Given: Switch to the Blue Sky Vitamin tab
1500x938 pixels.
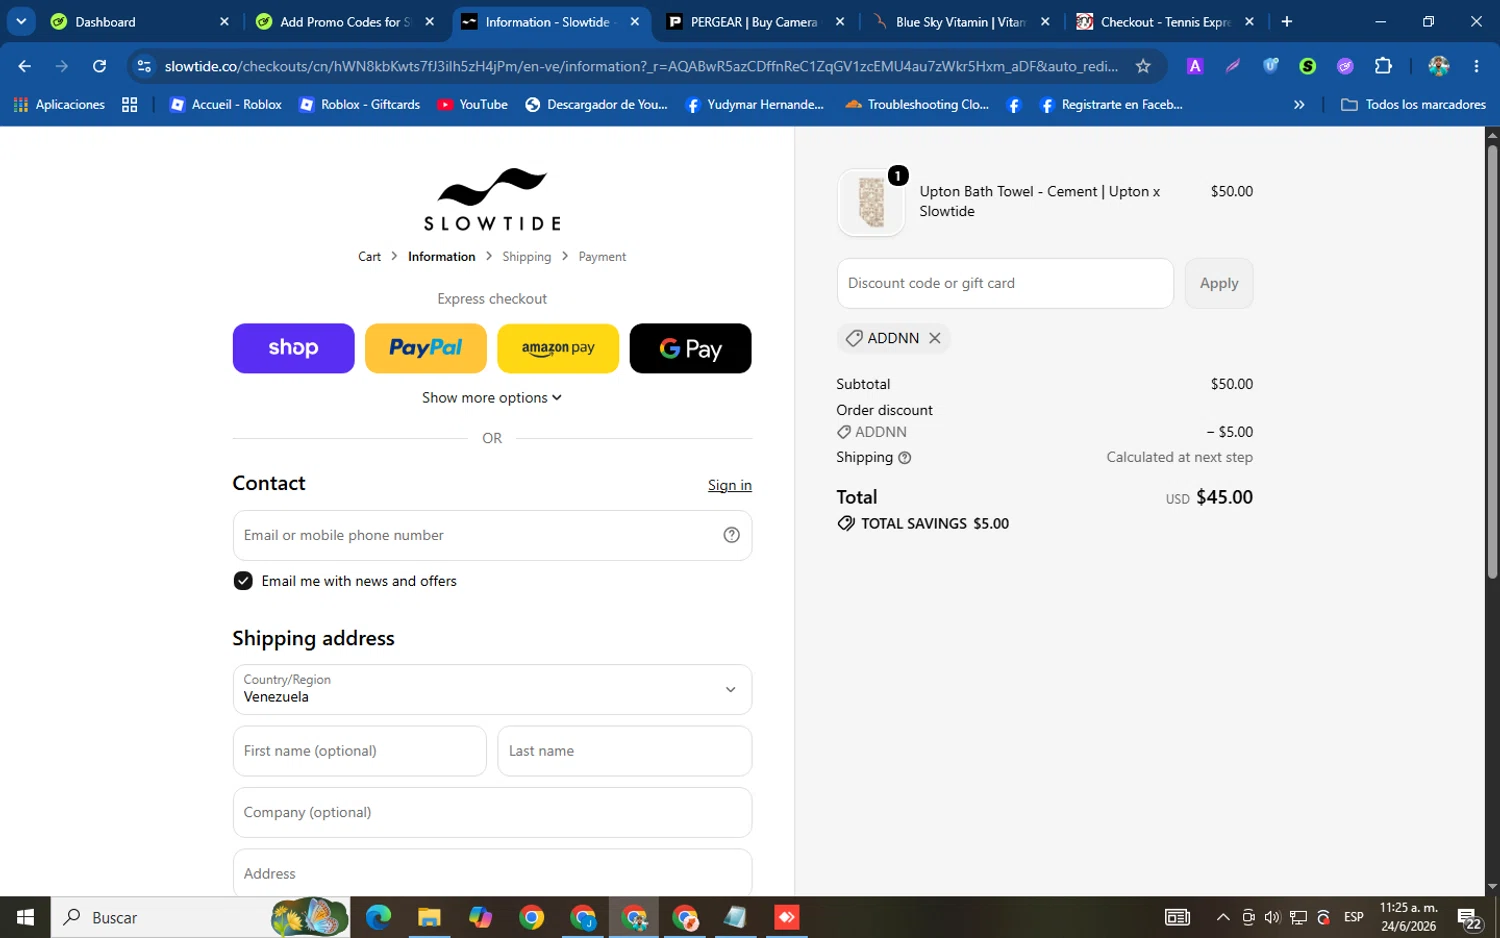Looking at the screenshot, I should click(x=960, y=22).
